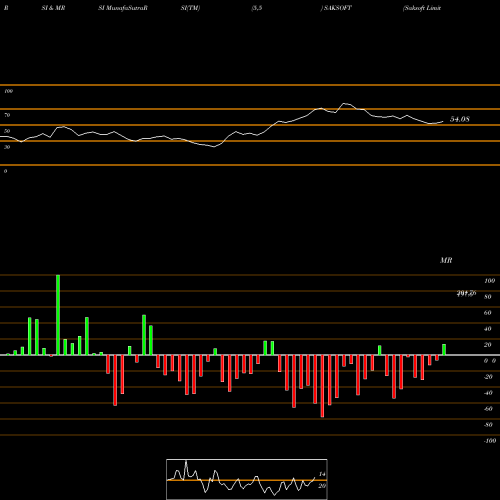This screenshot has width=500, height=500.
Task: Click the 'Saksoft Limit' company name text
Action: pyautogui.click(x=422, y=8)
